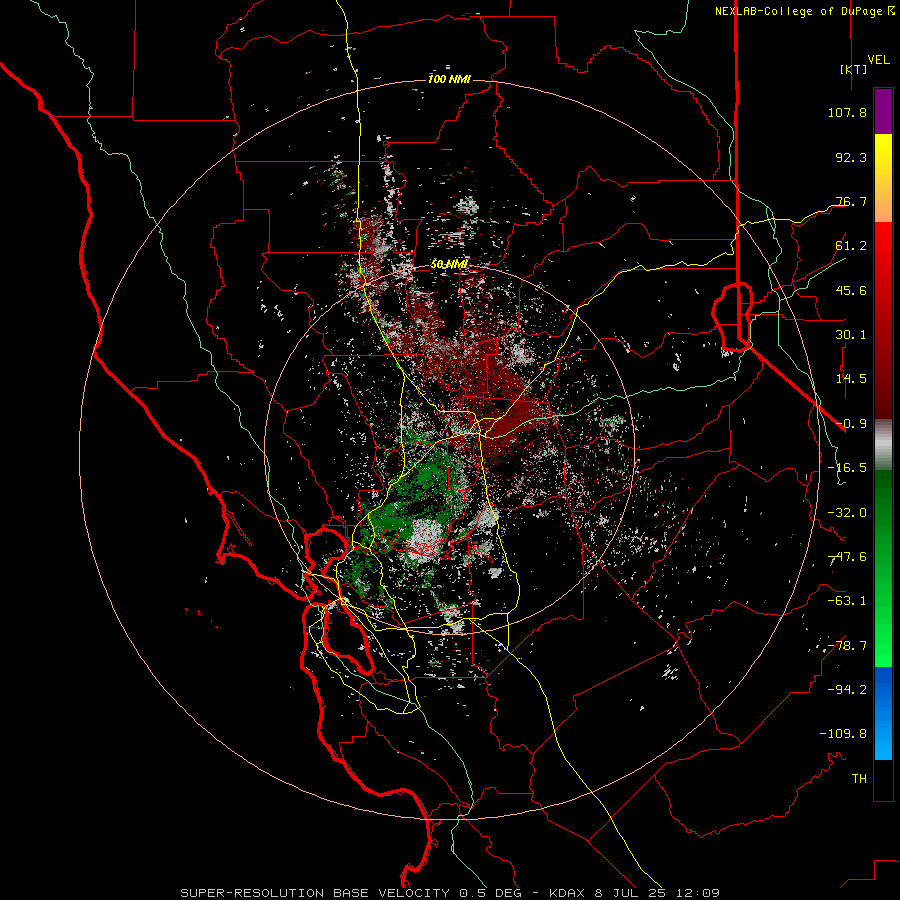The width and height of the screenshot is (900, 900).
Task: Select the 45.6 legend value
Action: 851,290
